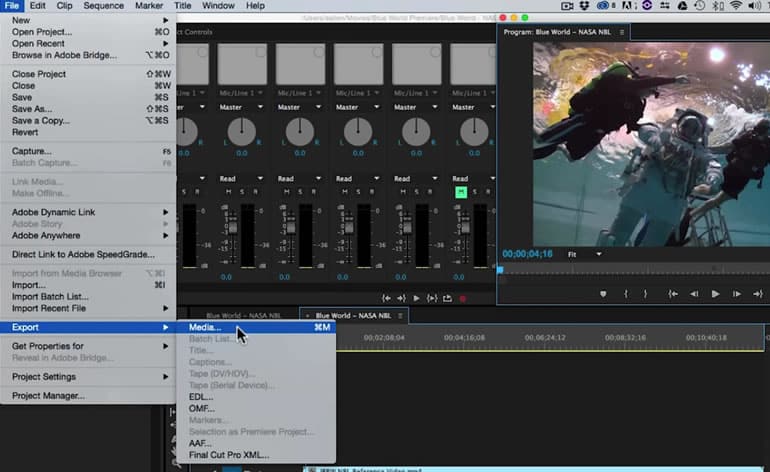Click Google Drive icon in menu bar
This screenshot has height=472, width=770.
683,6
